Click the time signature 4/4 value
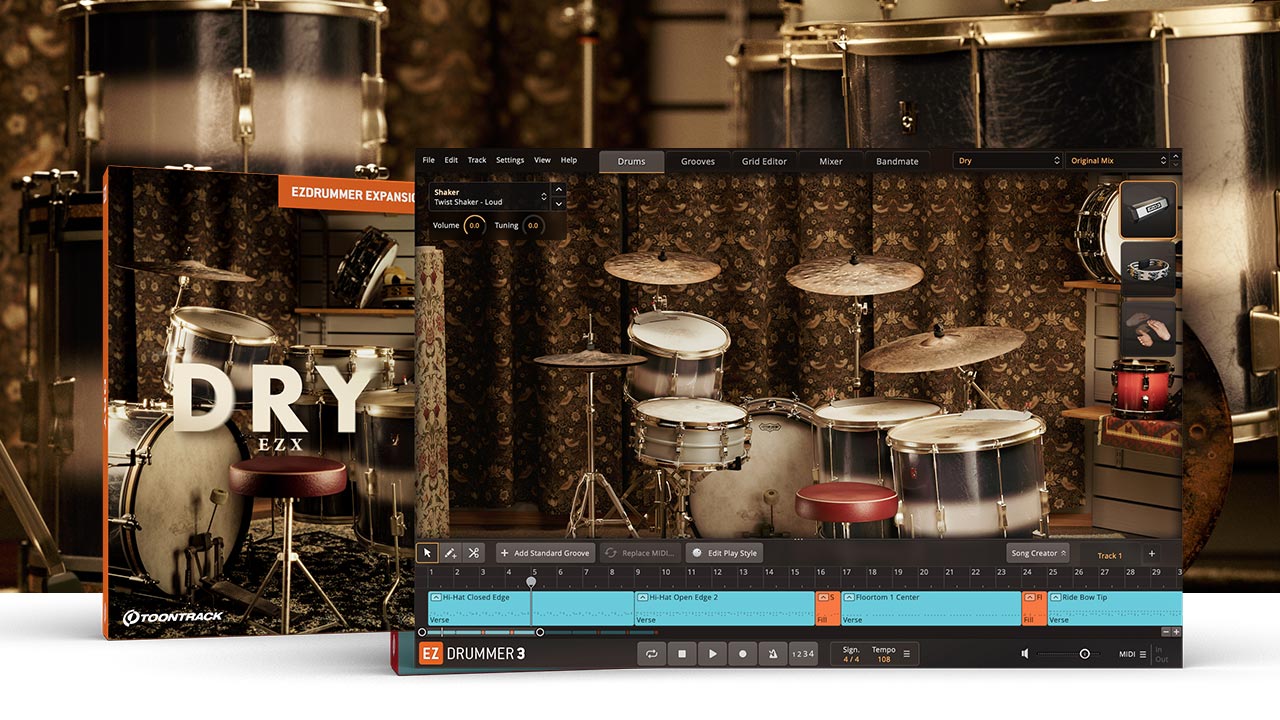 point(851,659)
